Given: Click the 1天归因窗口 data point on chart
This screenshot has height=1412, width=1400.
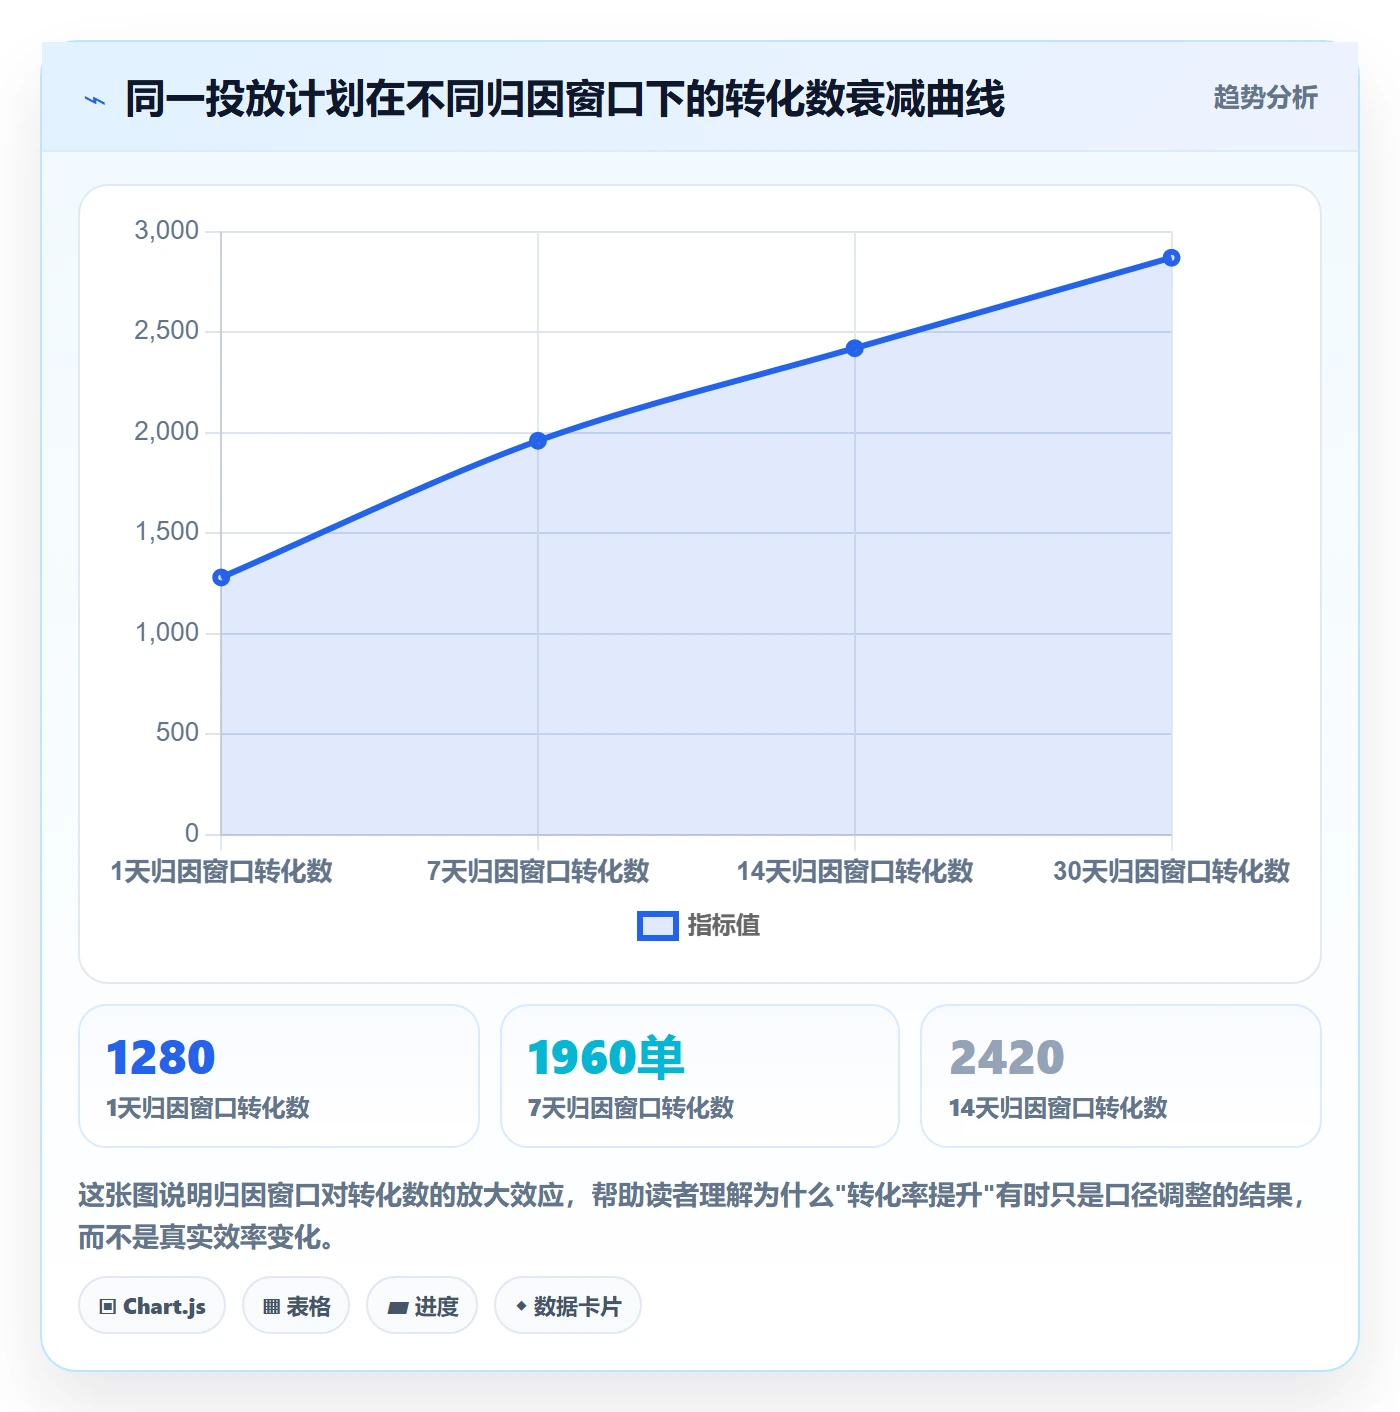Looking at the screenshot, I should tap(221, 577).
